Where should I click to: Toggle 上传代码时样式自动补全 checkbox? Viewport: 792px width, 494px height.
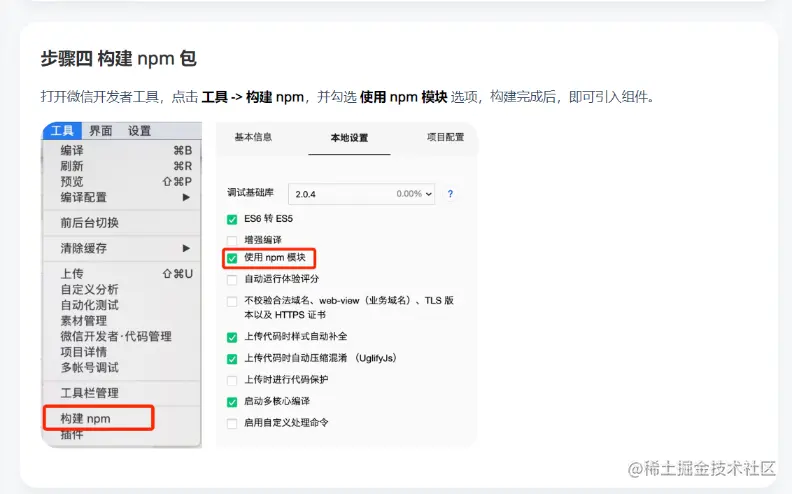pyautogui.click(x=232, y=337)
